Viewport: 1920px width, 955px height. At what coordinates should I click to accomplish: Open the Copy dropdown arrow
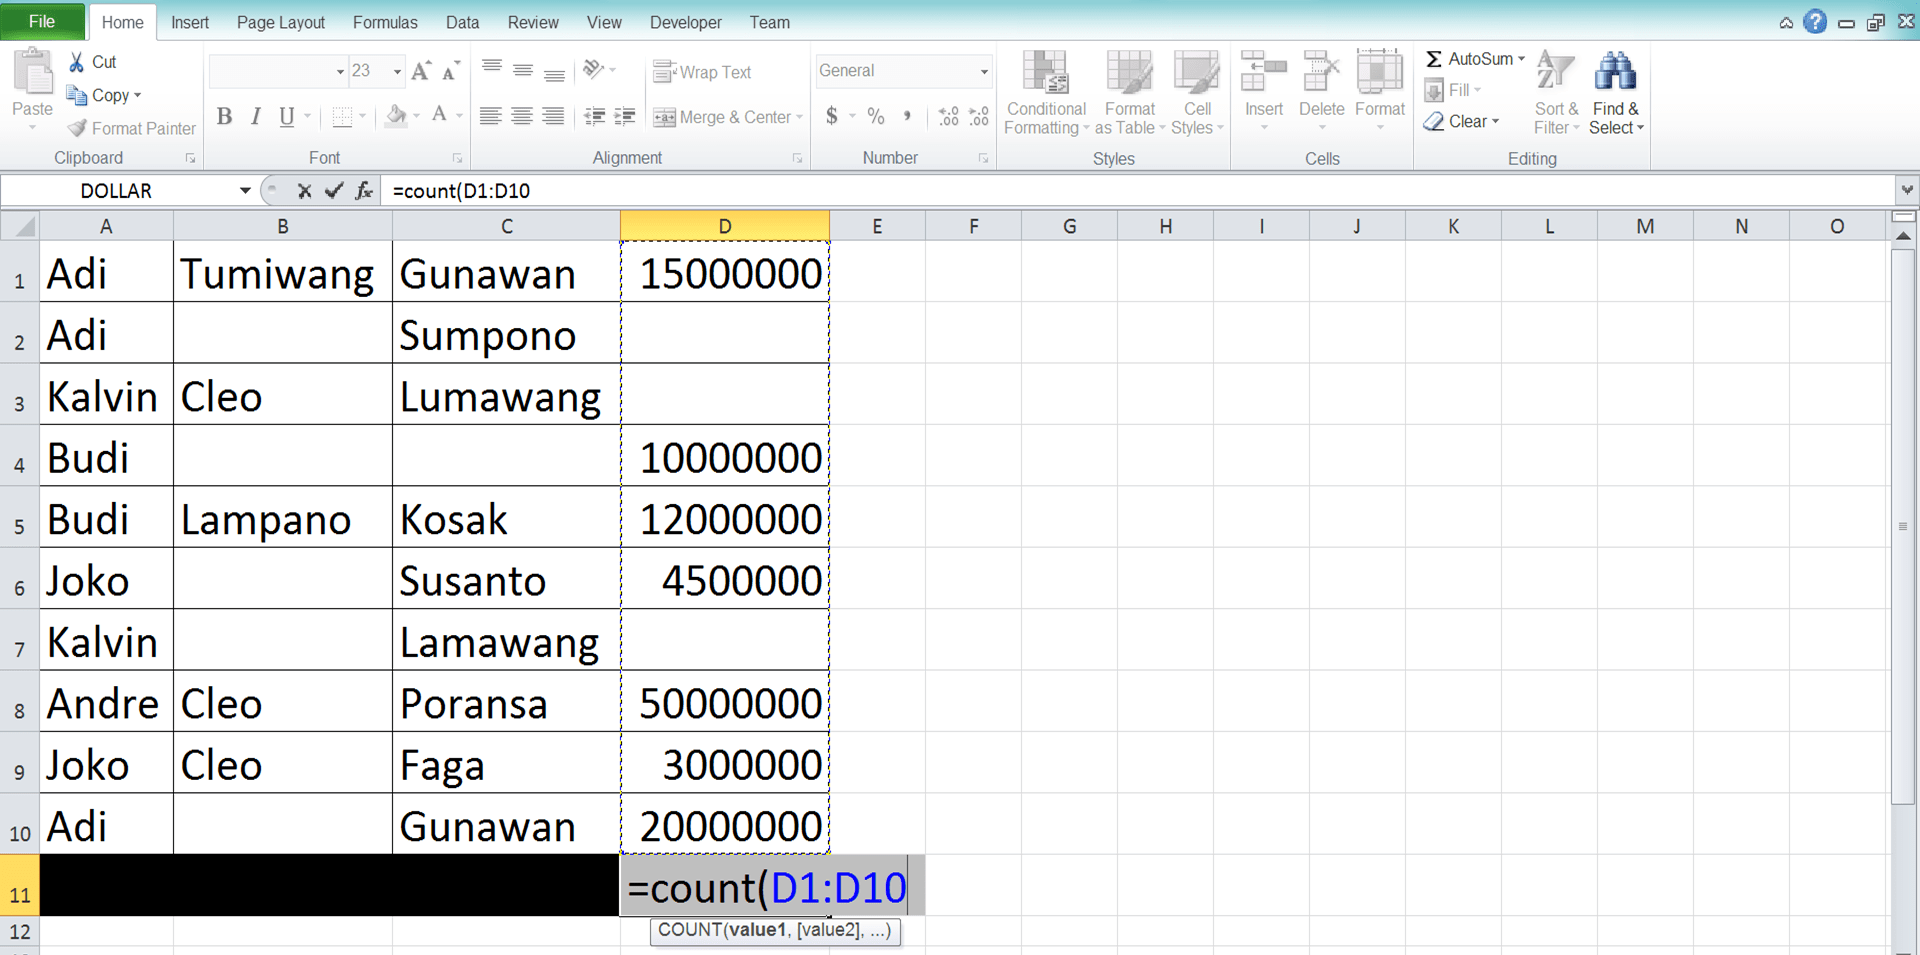tap(137, 95)
